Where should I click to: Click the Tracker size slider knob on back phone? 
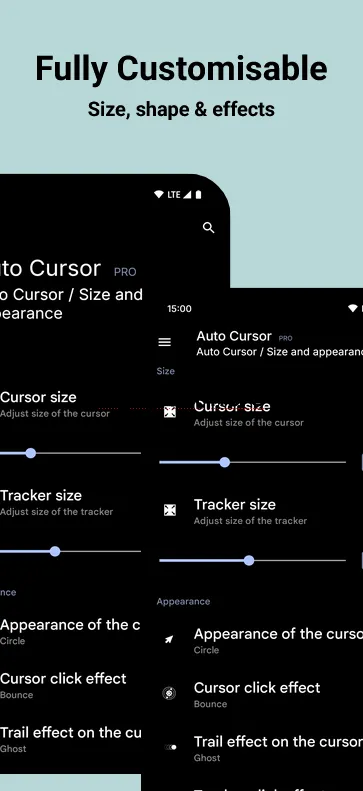55,551
